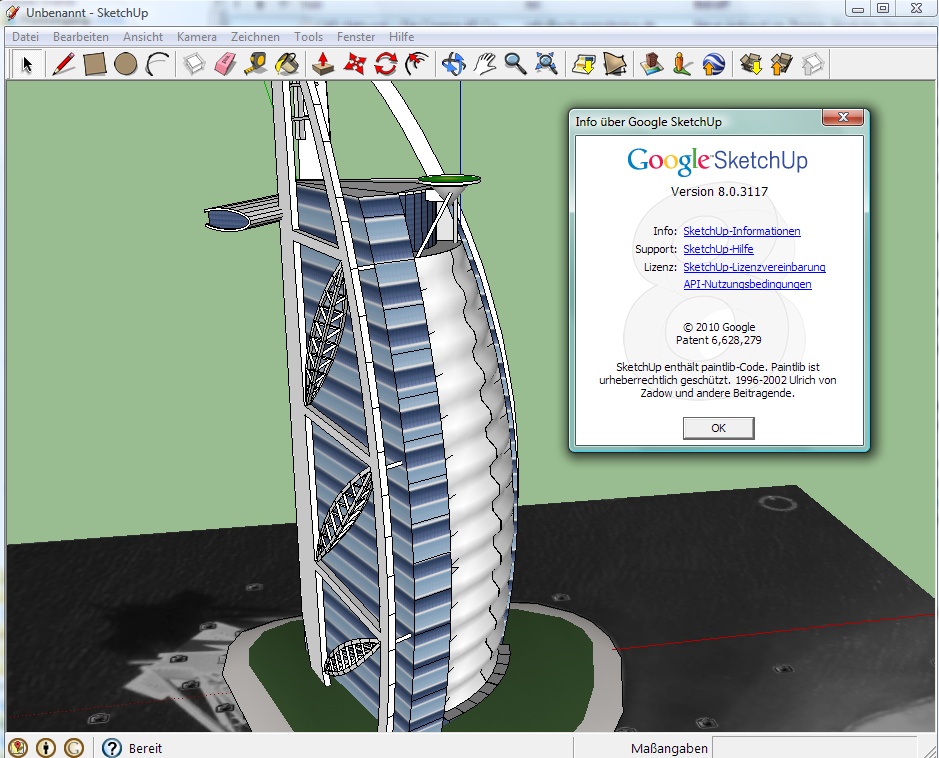Screen dimensions: 939x758
Task: Click the grayed Share Component icon
Action: [x=813, y=64]
